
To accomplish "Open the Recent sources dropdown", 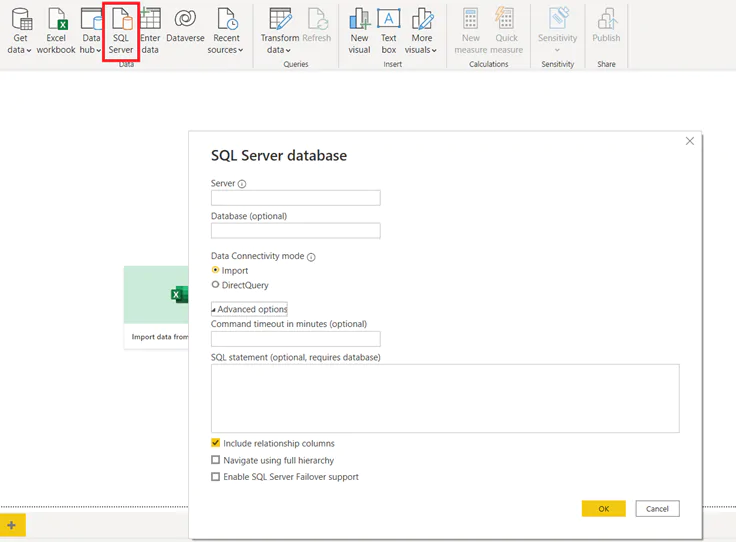I will coord(227,49).
